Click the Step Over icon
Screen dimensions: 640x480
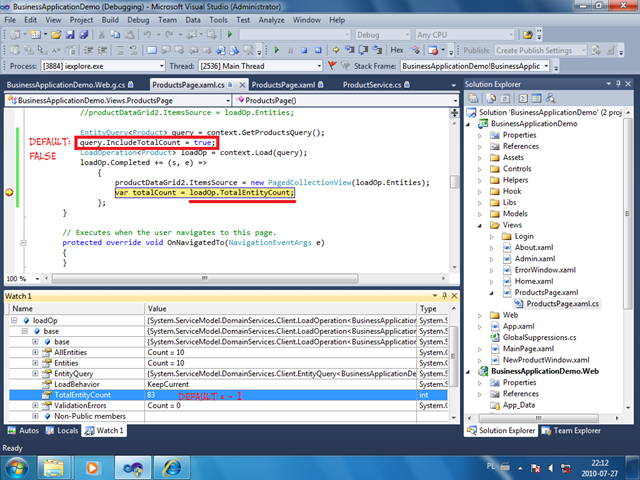point(363,50)
